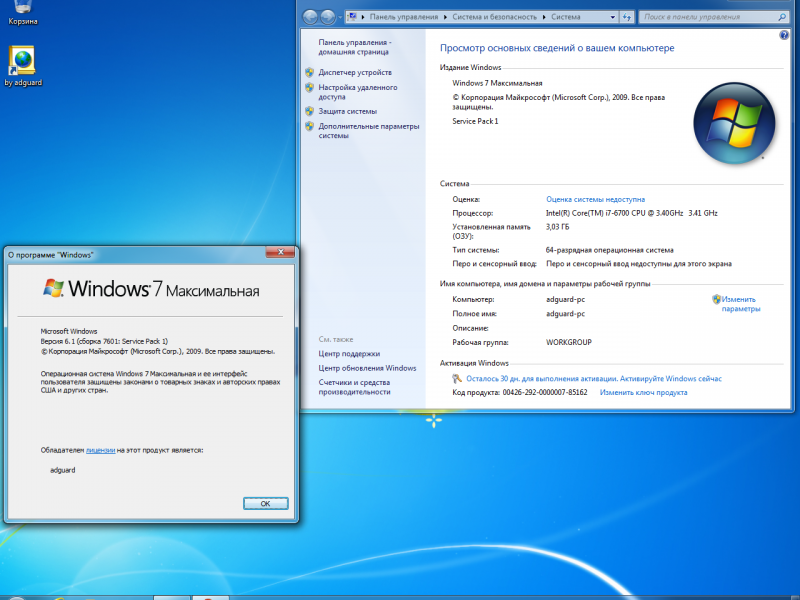Click the adguard-pc value next to Полное имя
The width and height of the screenshot is (800, 600).
(565, 314)
